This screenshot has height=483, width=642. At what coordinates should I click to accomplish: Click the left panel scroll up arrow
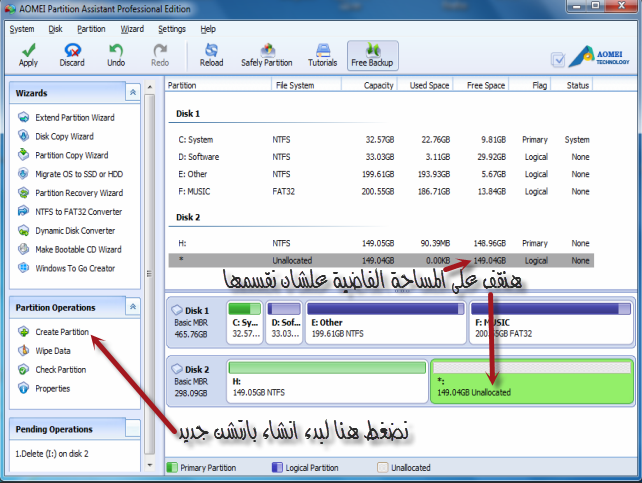[x=150, y=87]
